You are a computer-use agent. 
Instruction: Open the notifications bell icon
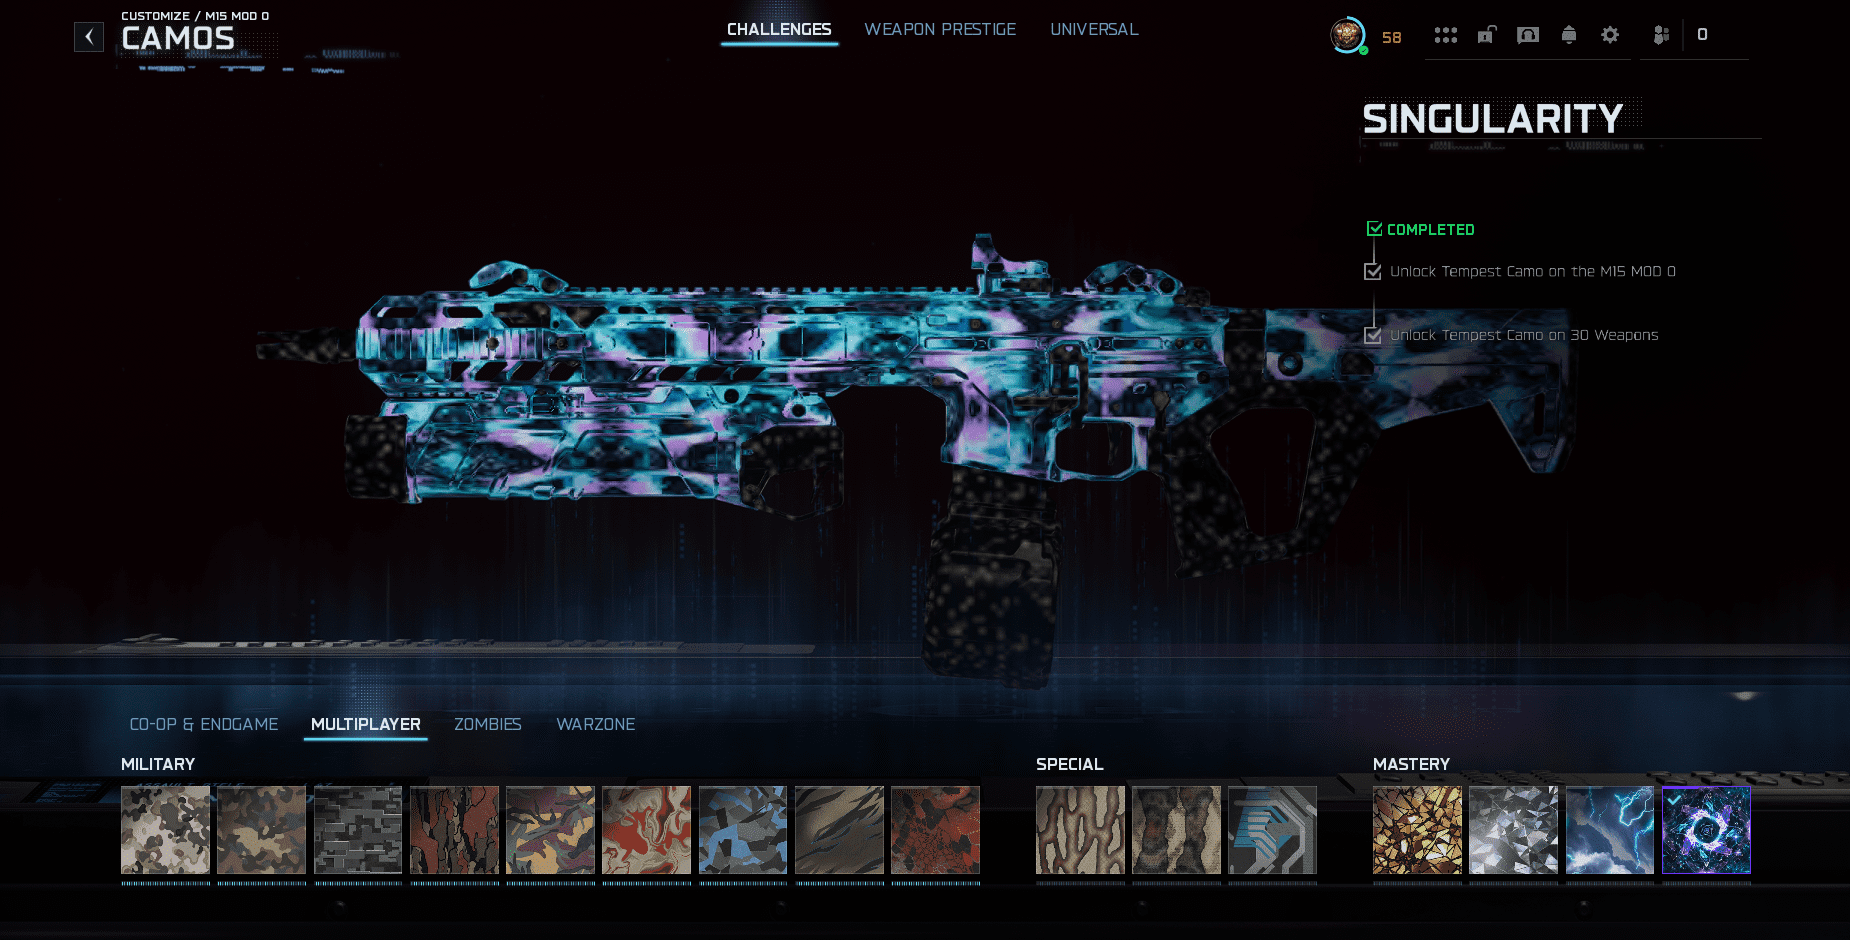click(1568, 34)
